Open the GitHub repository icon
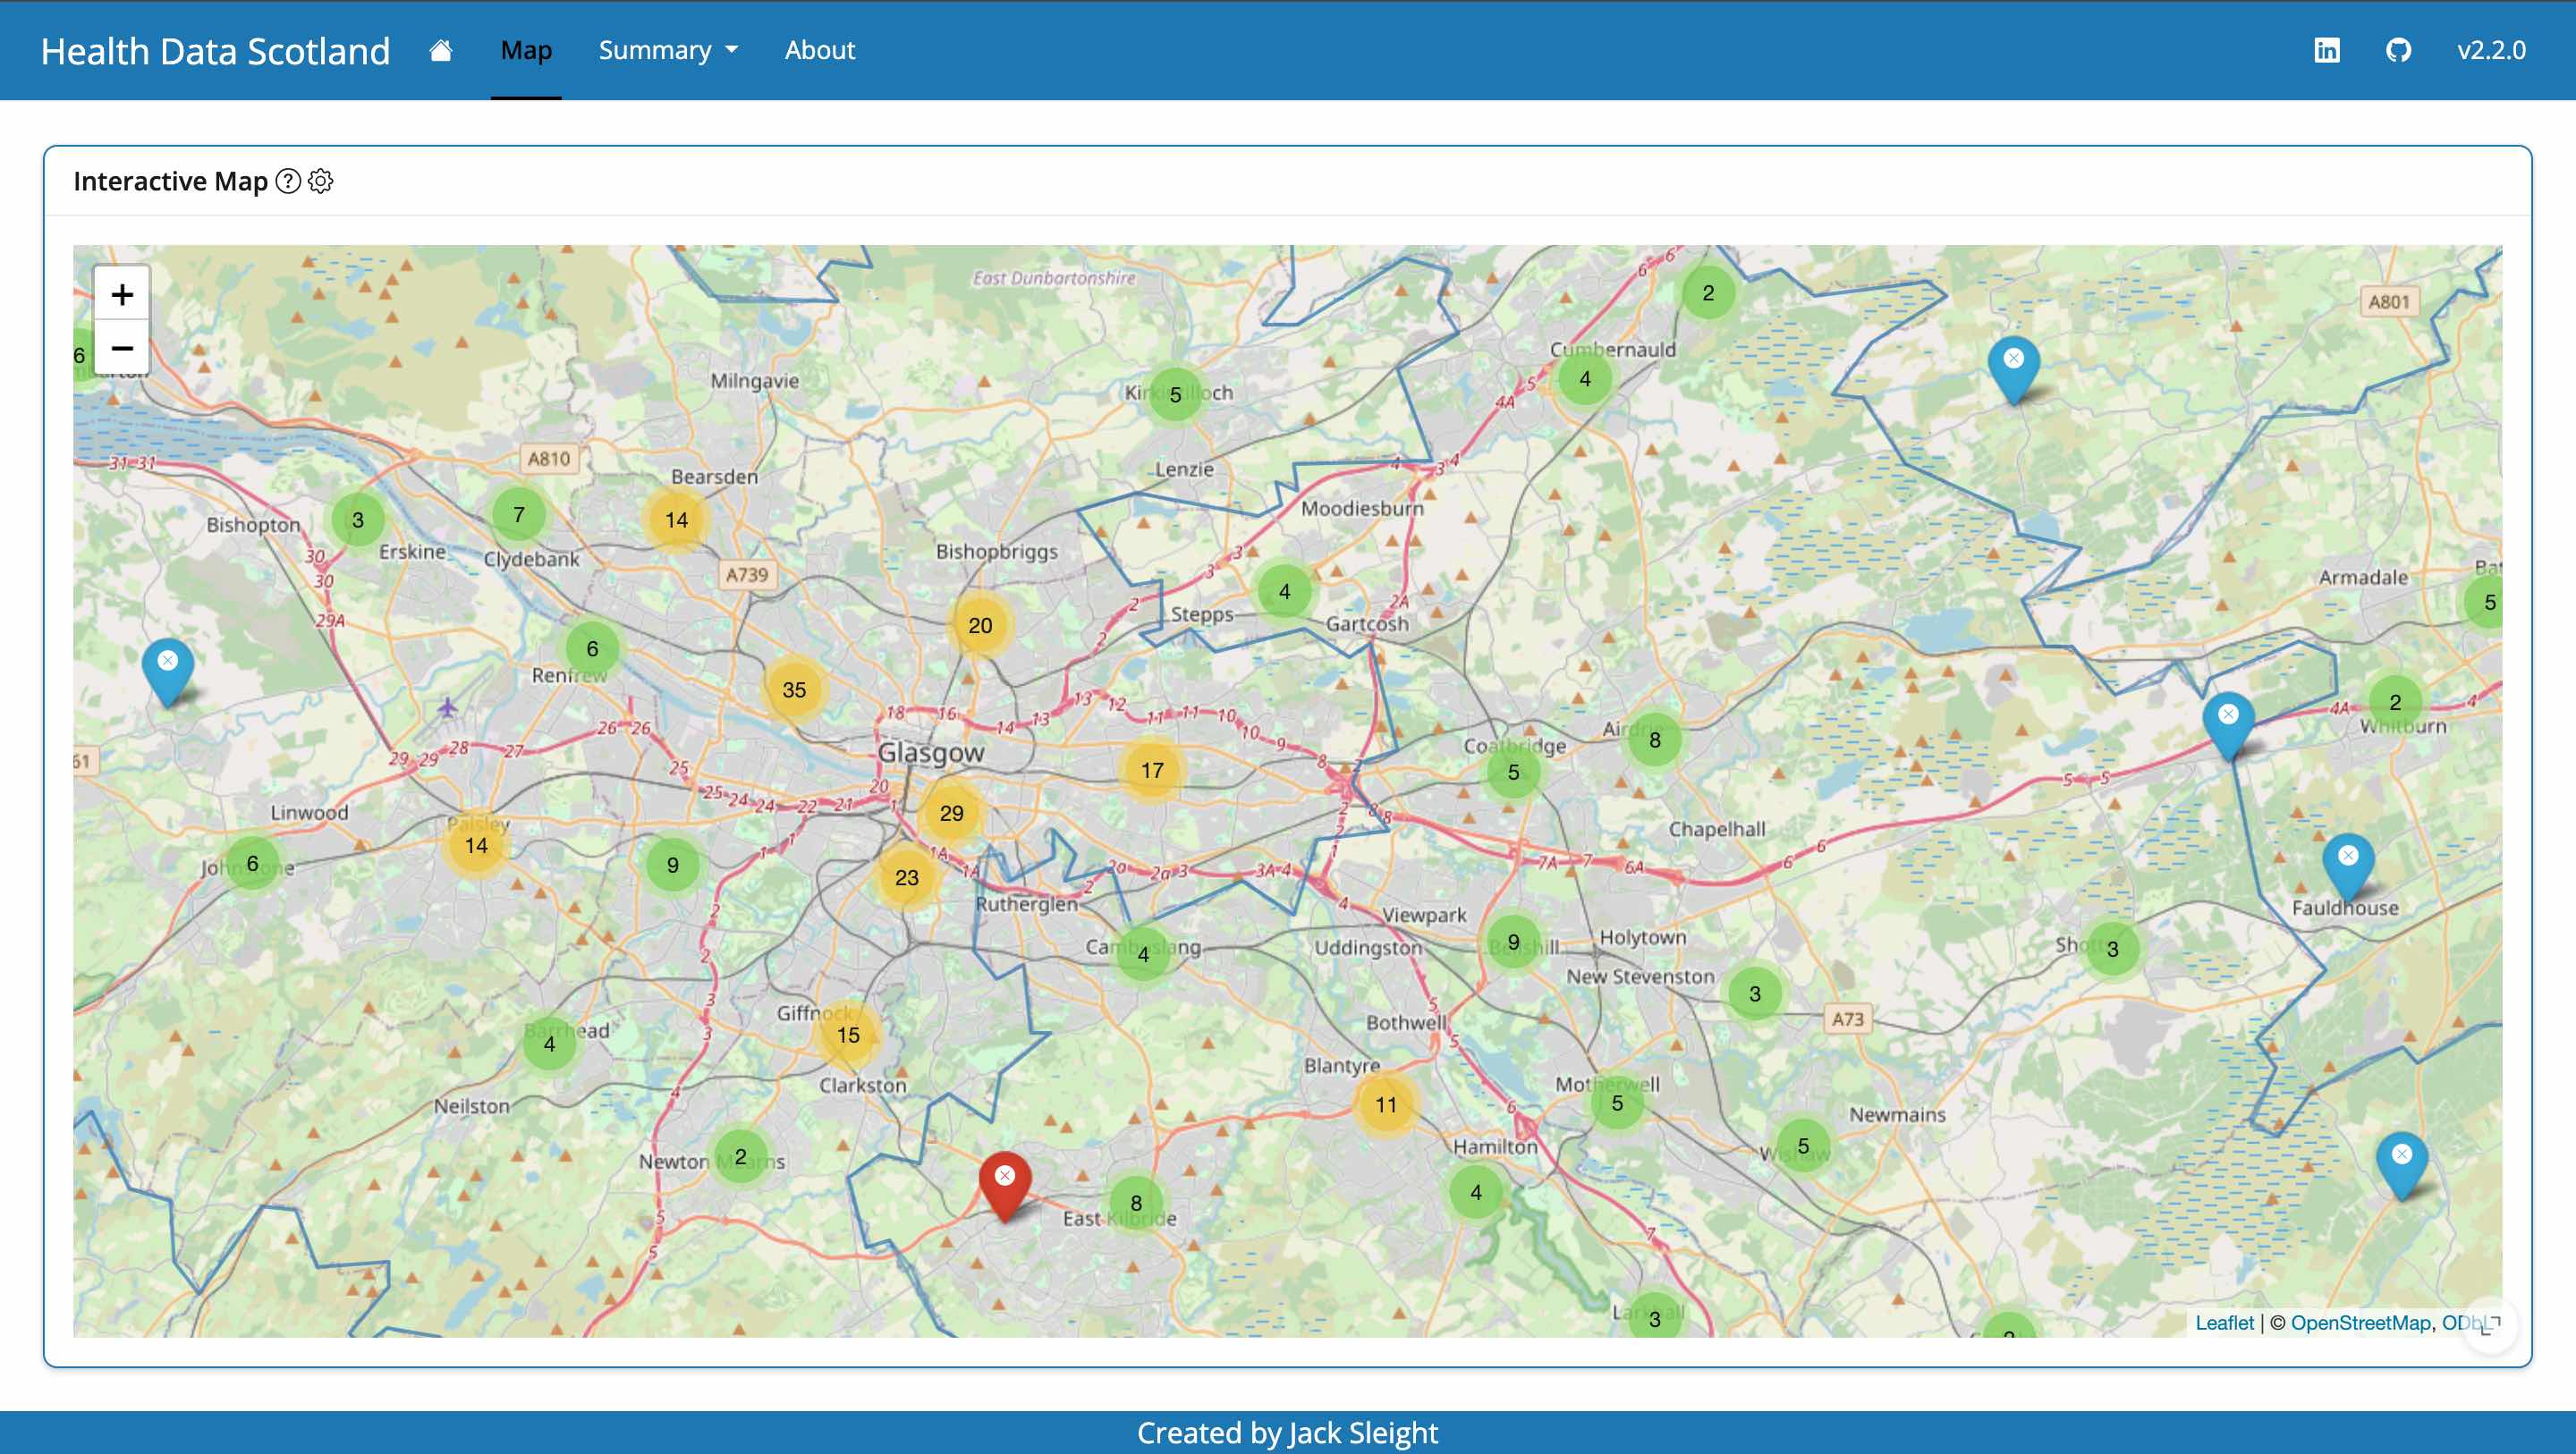2576x1454 pixels. pos(2398,50)
